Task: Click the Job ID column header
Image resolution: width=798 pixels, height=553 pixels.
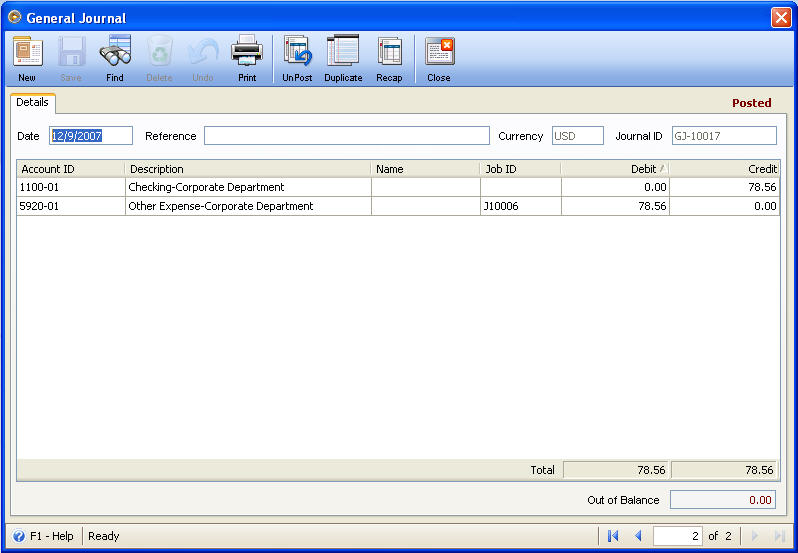Action: point(521,169)
